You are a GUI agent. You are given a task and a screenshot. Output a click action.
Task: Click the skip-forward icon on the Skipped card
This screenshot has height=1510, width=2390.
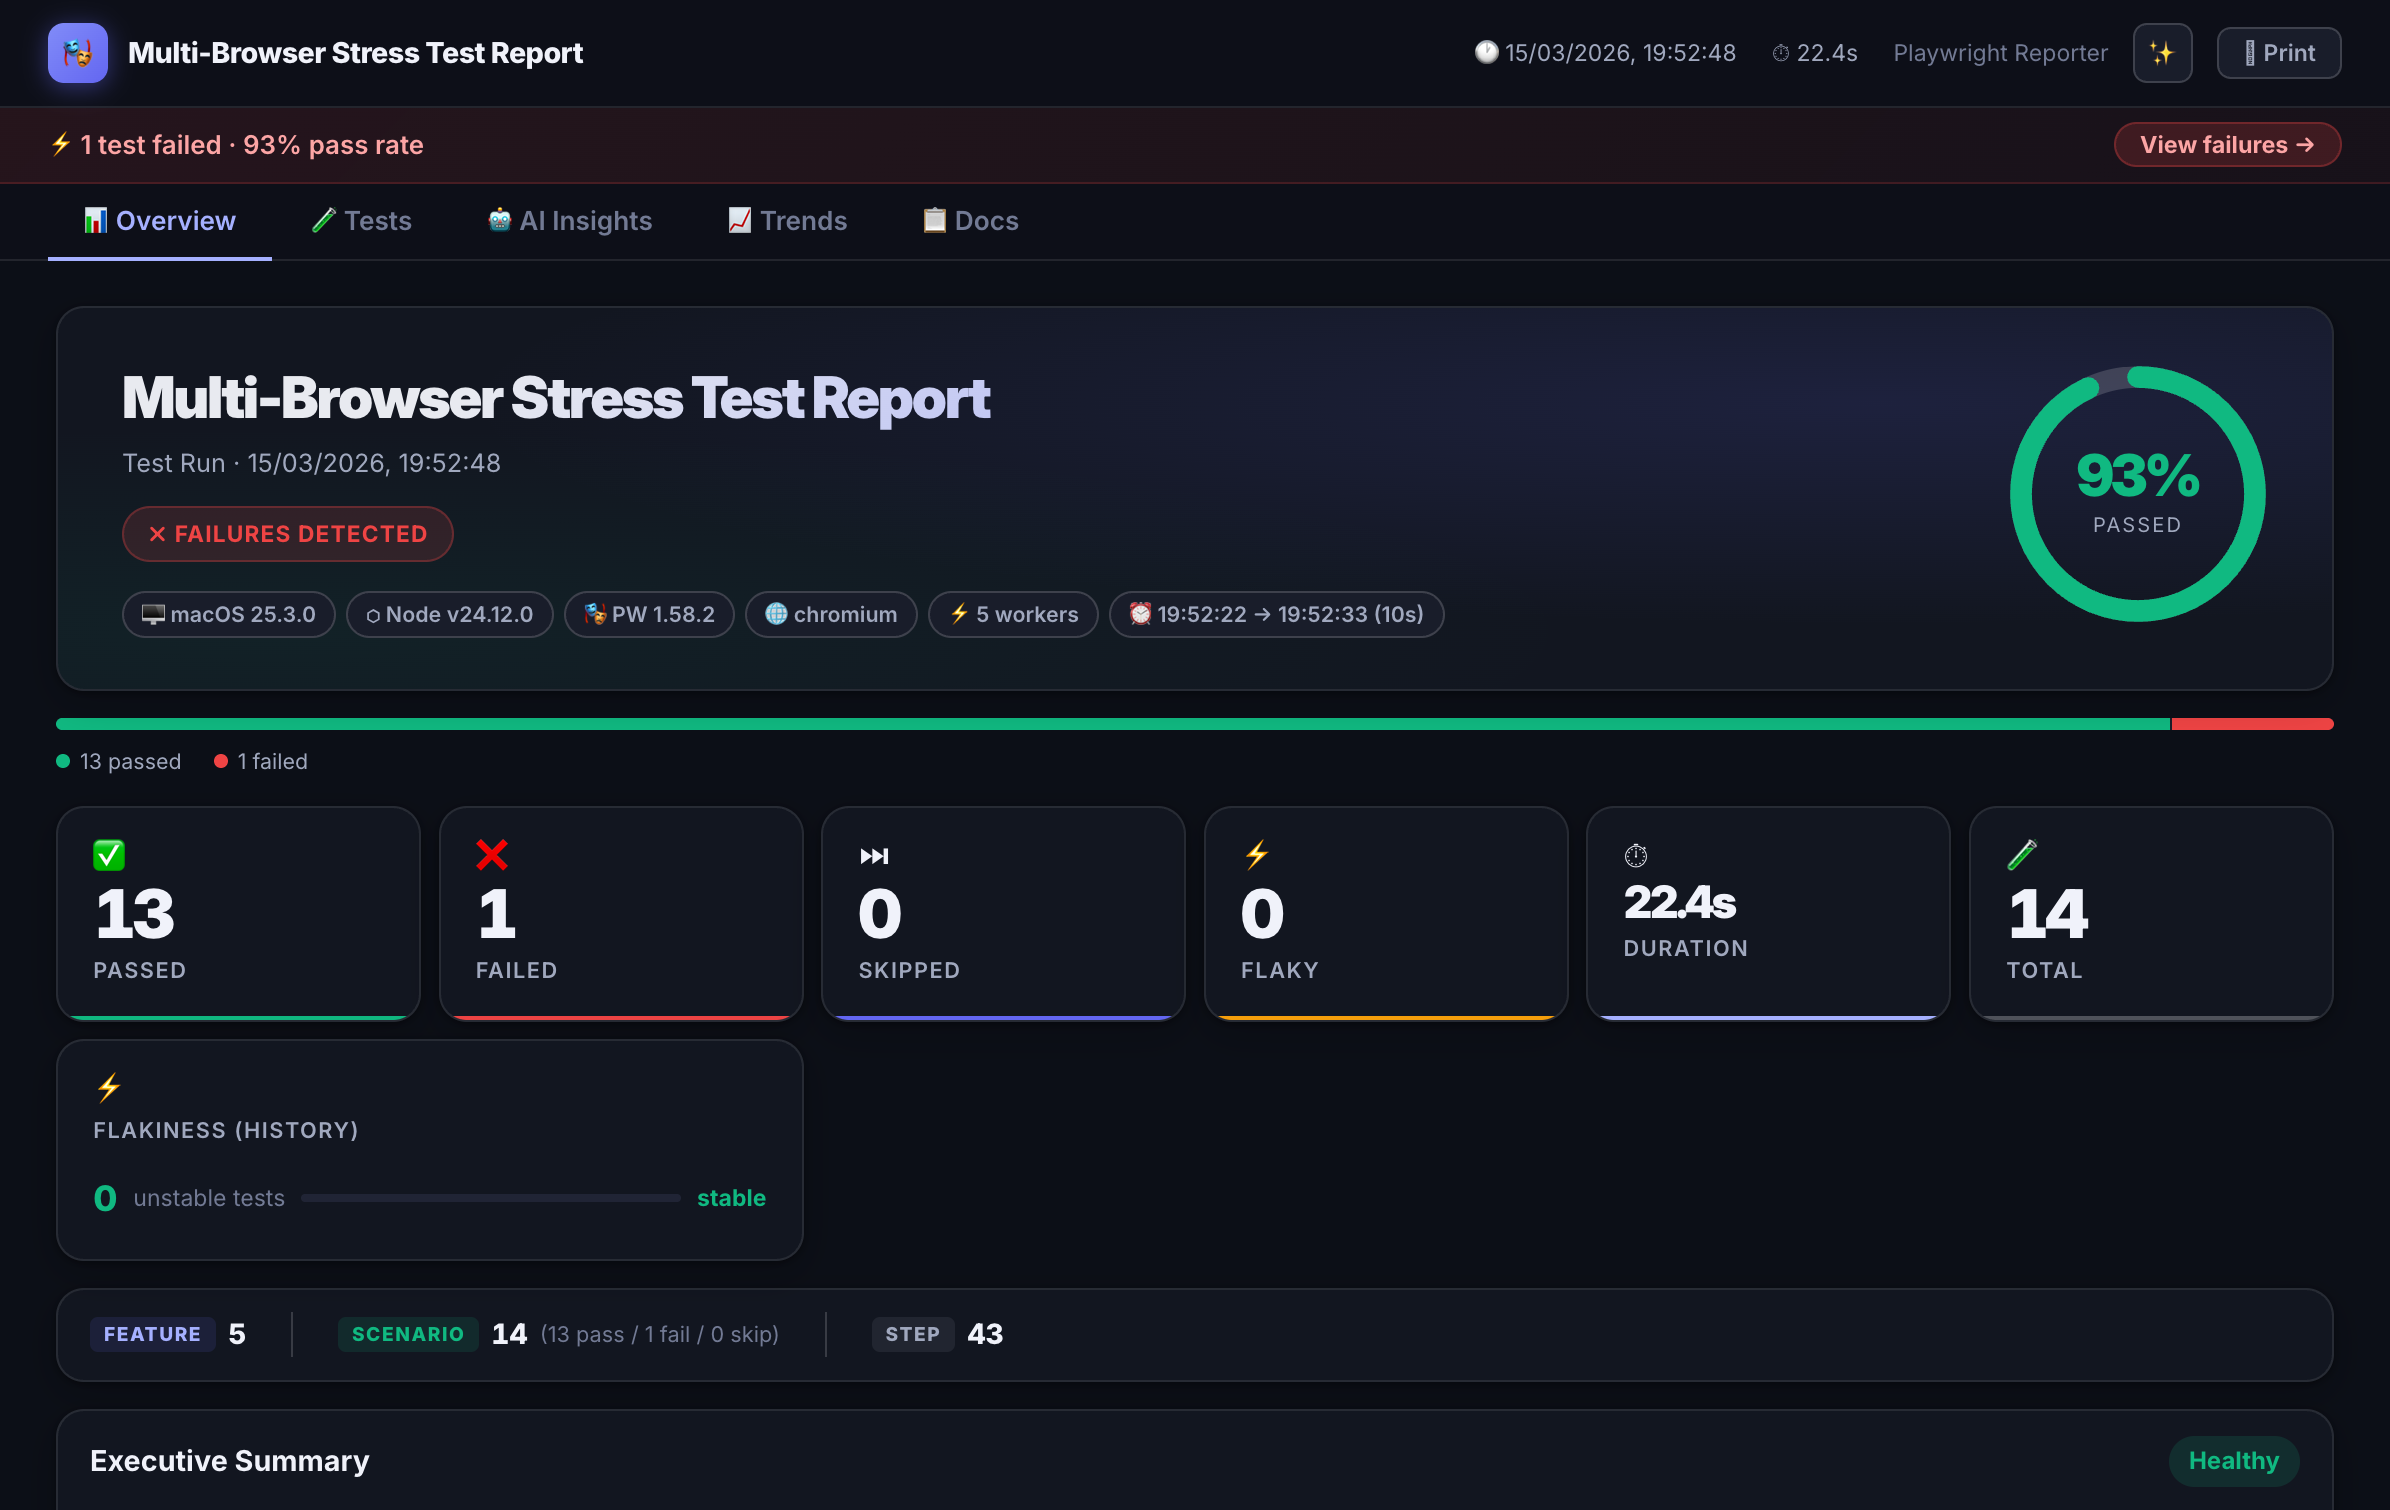point(875,855)
